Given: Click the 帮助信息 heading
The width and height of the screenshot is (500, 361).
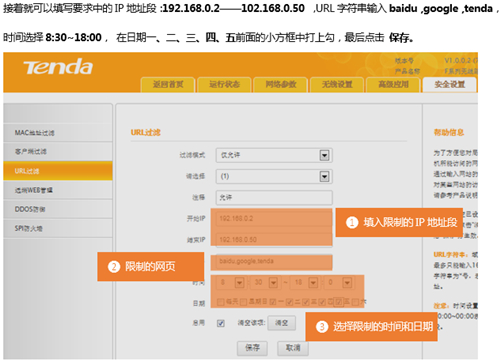Looking at the screenshot, I should coord(449,133).
